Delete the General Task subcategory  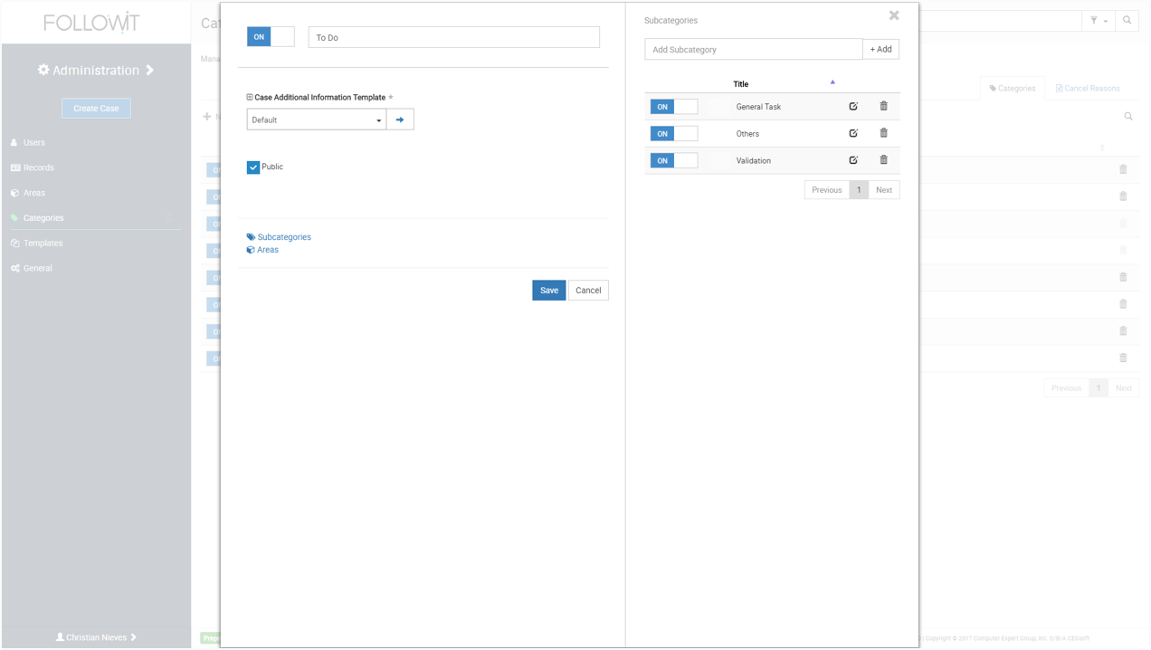pyautogui.click(x=883, y=106)
